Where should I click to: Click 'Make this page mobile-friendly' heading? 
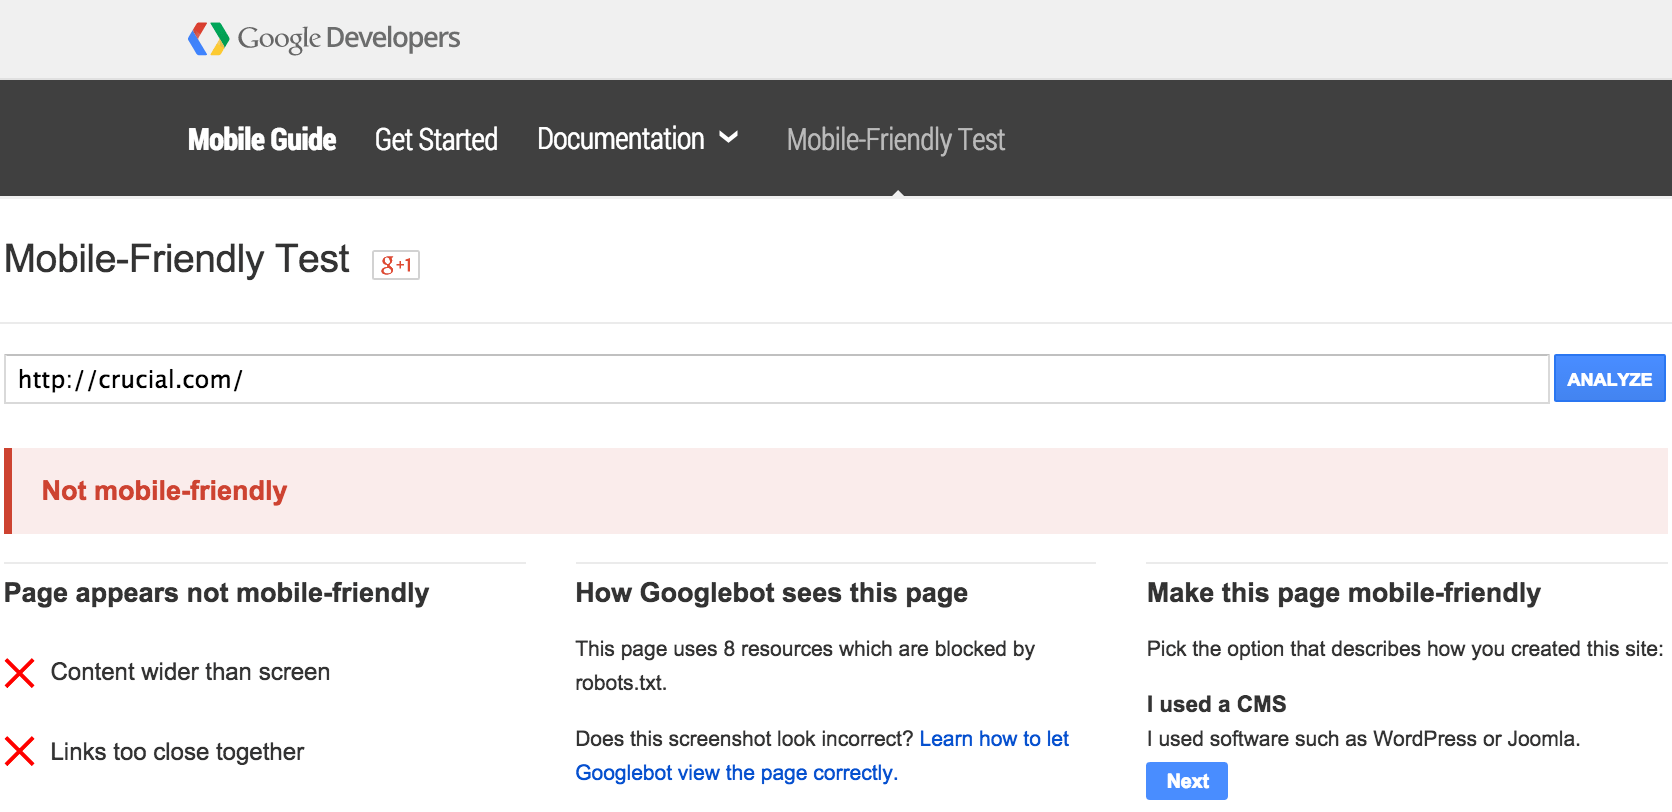click(x=1343, y=593)
